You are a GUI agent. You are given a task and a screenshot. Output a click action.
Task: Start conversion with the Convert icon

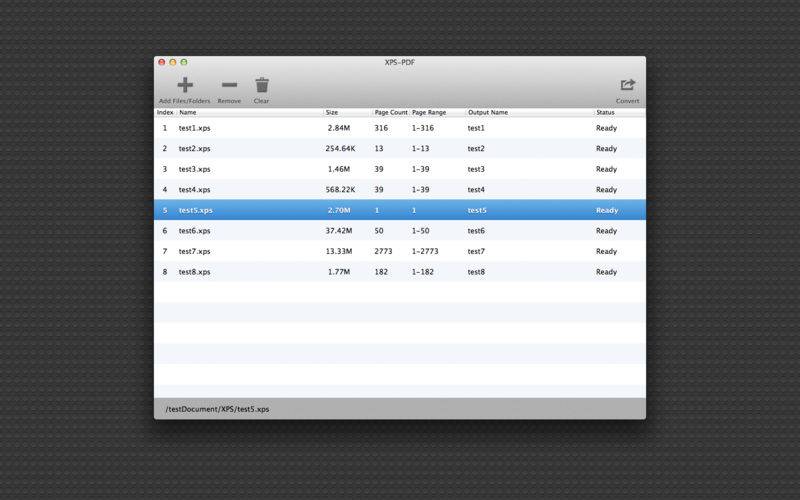[627, 86]
